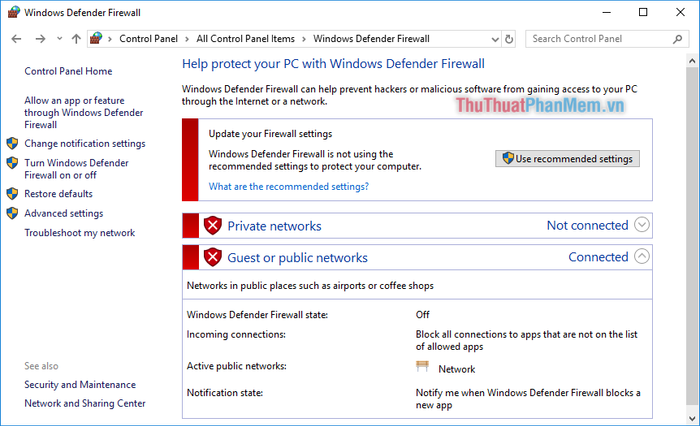Click shield icon beside Change notification settings

coord(12,143)
